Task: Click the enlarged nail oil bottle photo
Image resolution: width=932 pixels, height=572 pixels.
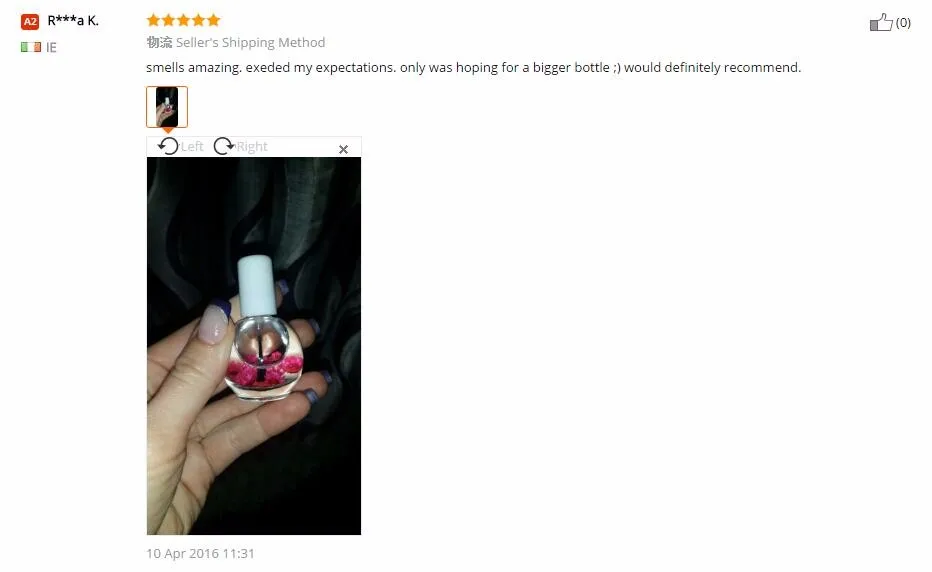Action: pos(254,346)
